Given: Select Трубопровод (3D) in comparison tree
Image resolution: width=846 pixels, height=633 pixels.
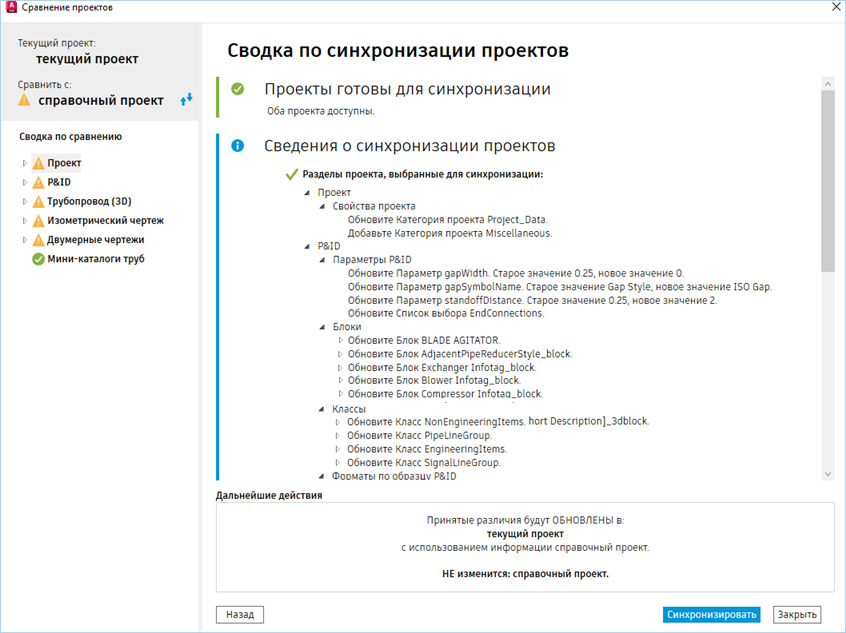Looking at the screenshot, I should pyautogui.click(x=90, y=201).
